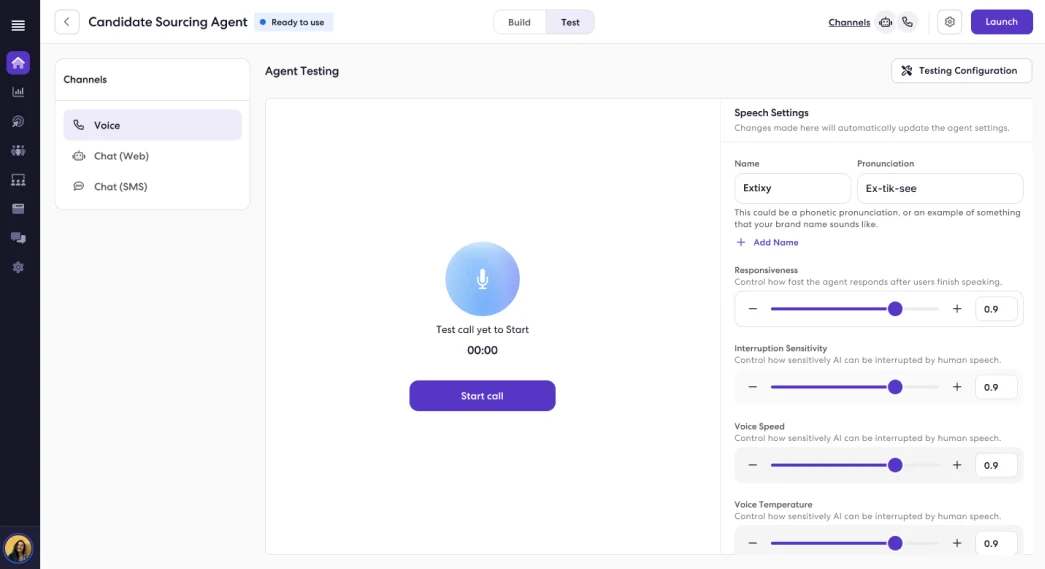This screenshot has width=1045, height=569.
Task: Click the microphone test call icon
Action: tap(483, 279)
